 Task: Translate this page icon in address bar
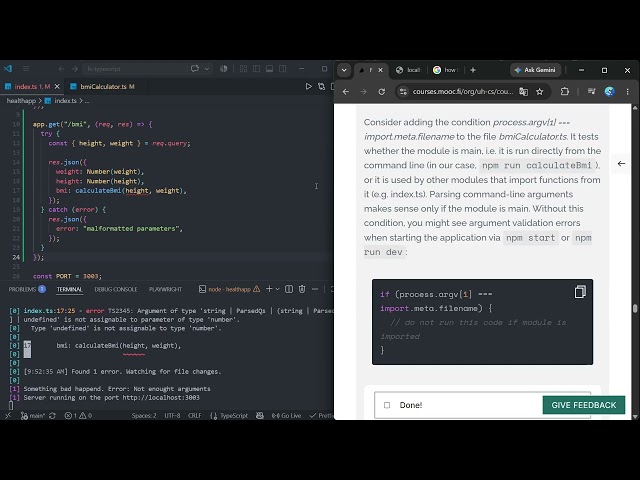tap(523, 92)
